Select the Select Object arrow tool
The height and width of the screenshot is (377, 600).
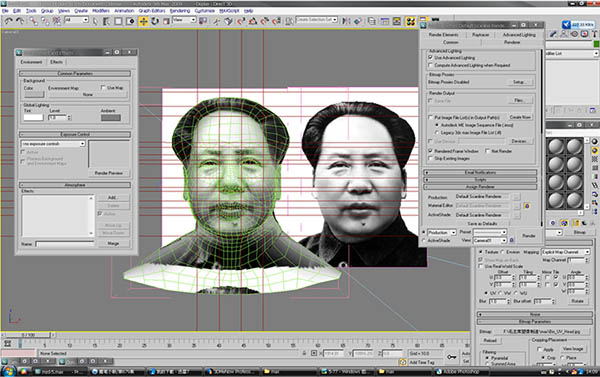95,21
